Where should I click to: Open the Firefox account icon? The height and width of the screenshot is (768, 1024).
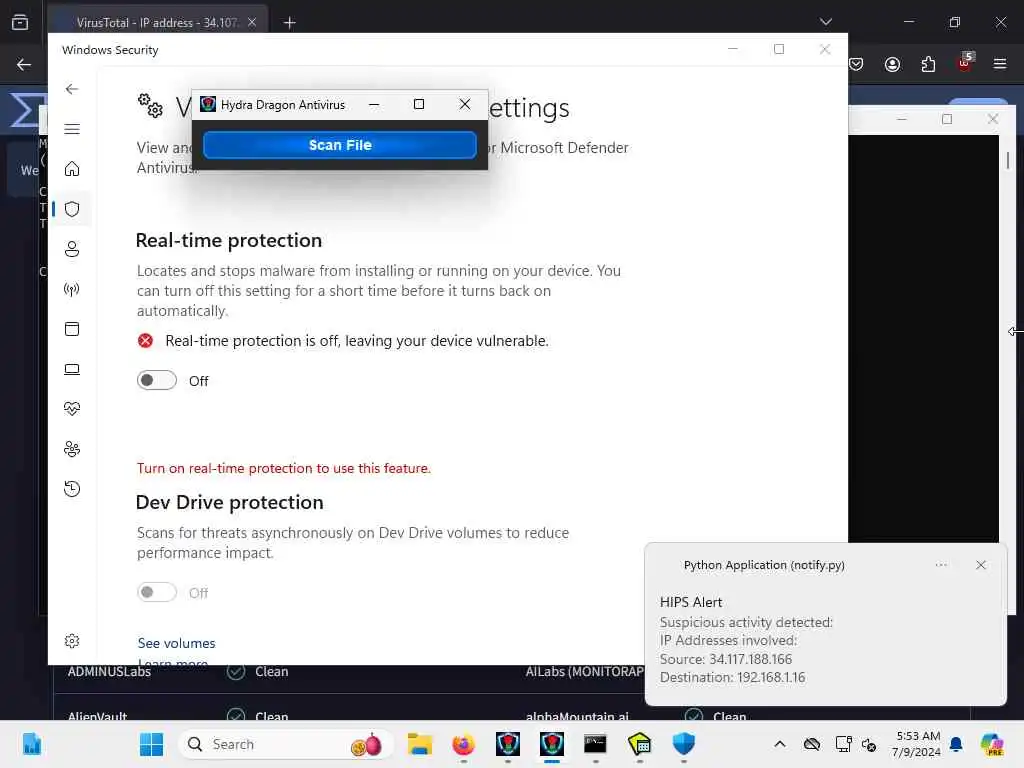pos(892,64)
